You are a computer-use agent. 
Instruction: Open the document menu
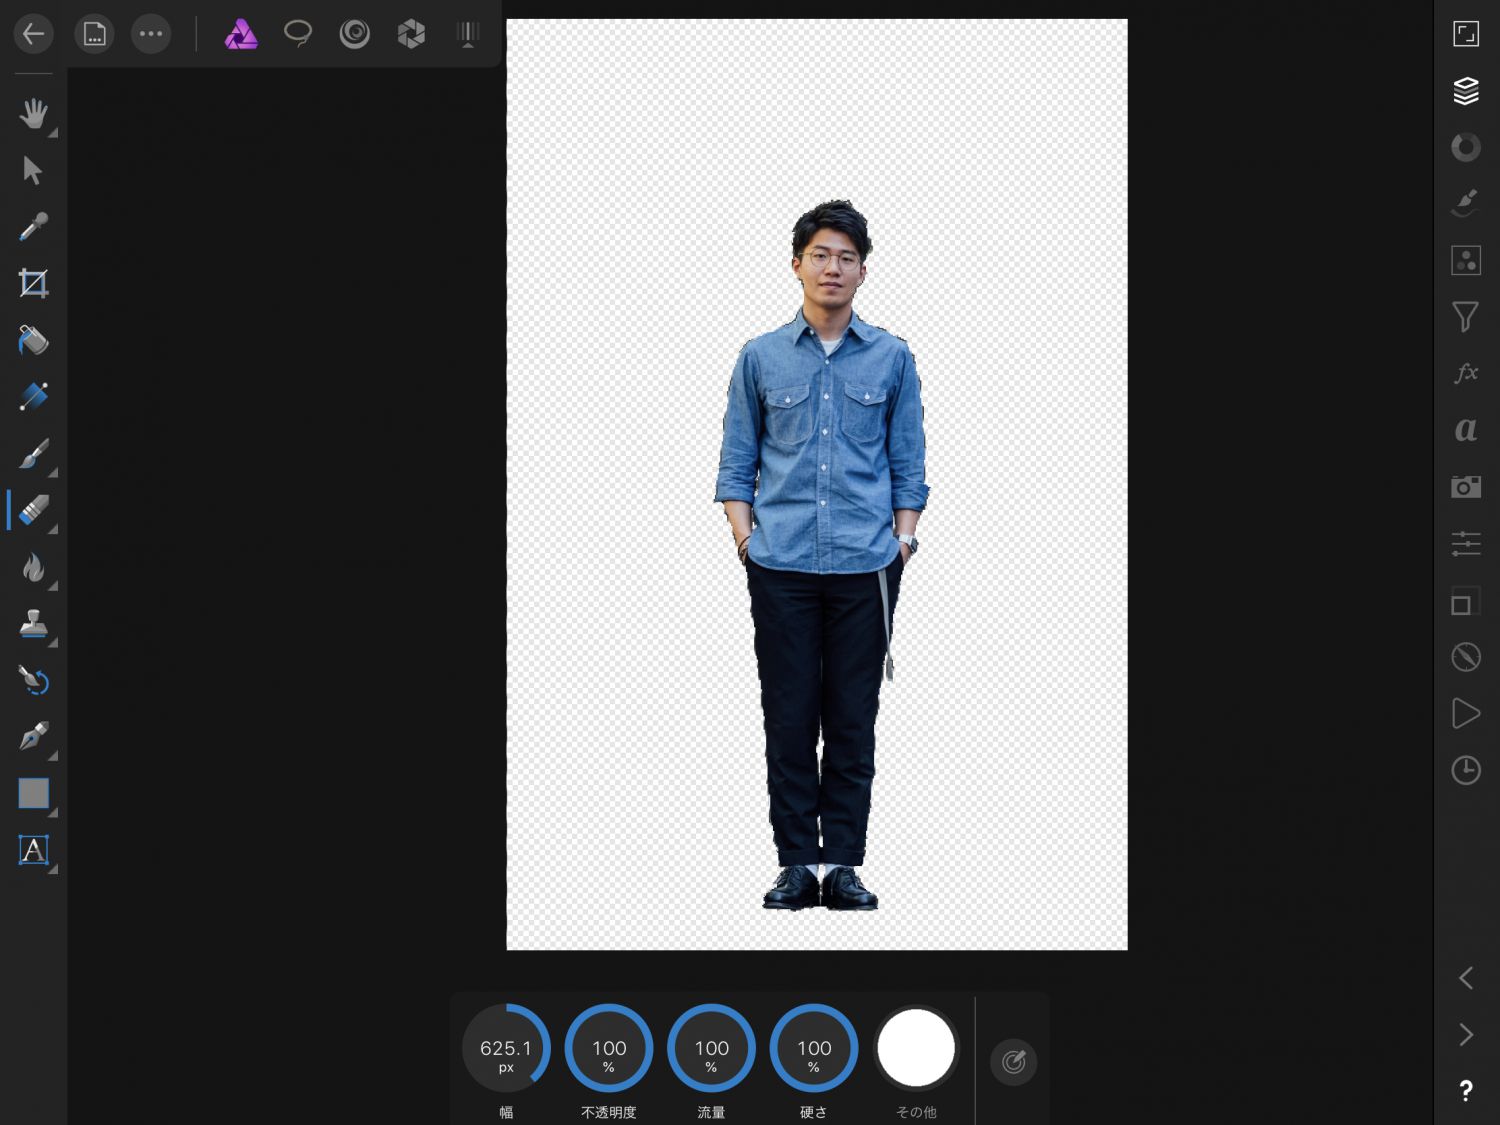[94, 34]
